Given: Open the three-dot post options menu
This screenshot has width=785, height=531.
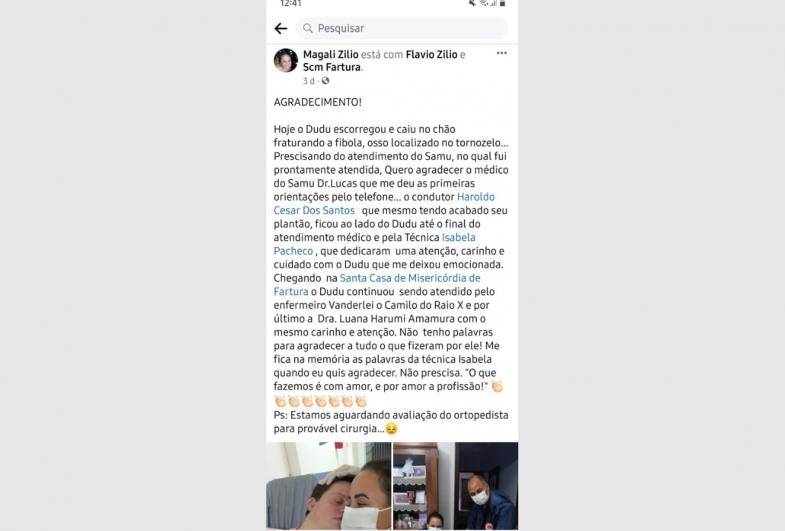Looking at the screenshot, I should tap(502, 53).
